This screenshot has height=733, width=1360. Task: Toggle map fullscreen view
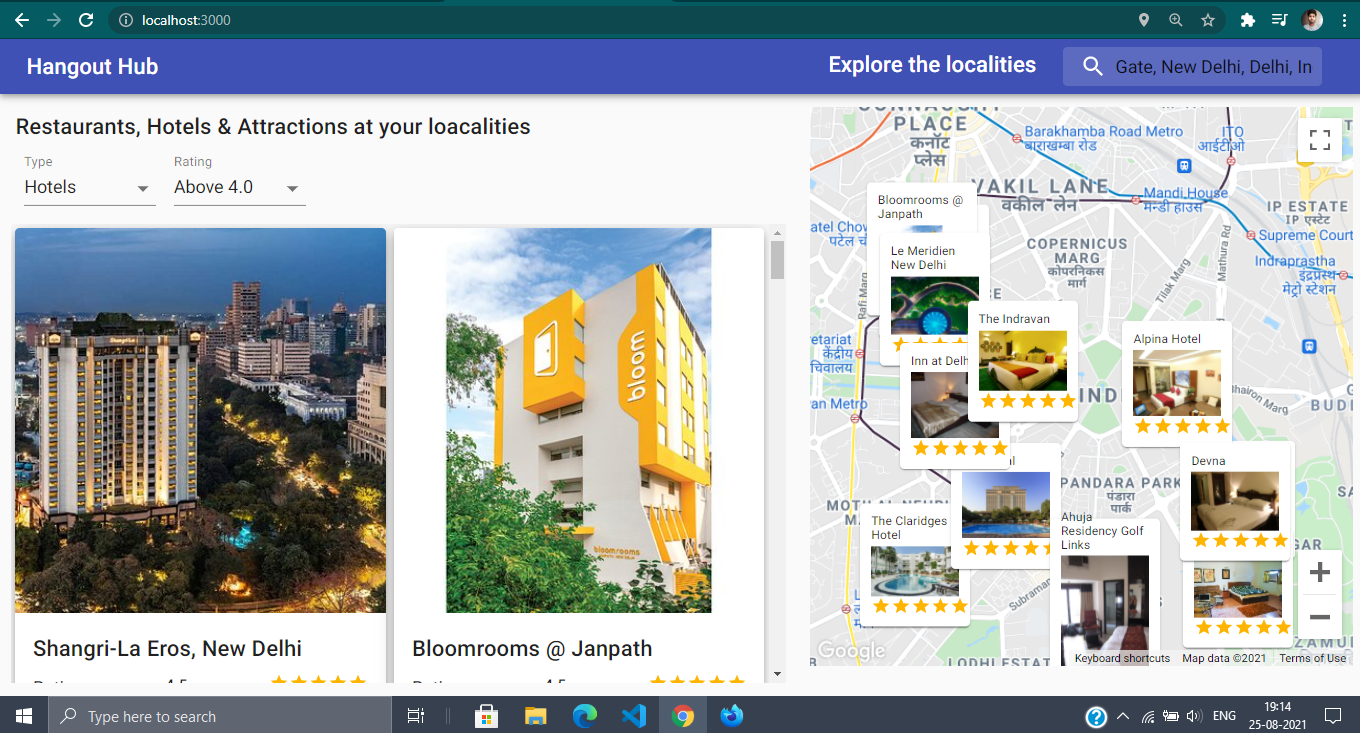tap(1319, 140)
